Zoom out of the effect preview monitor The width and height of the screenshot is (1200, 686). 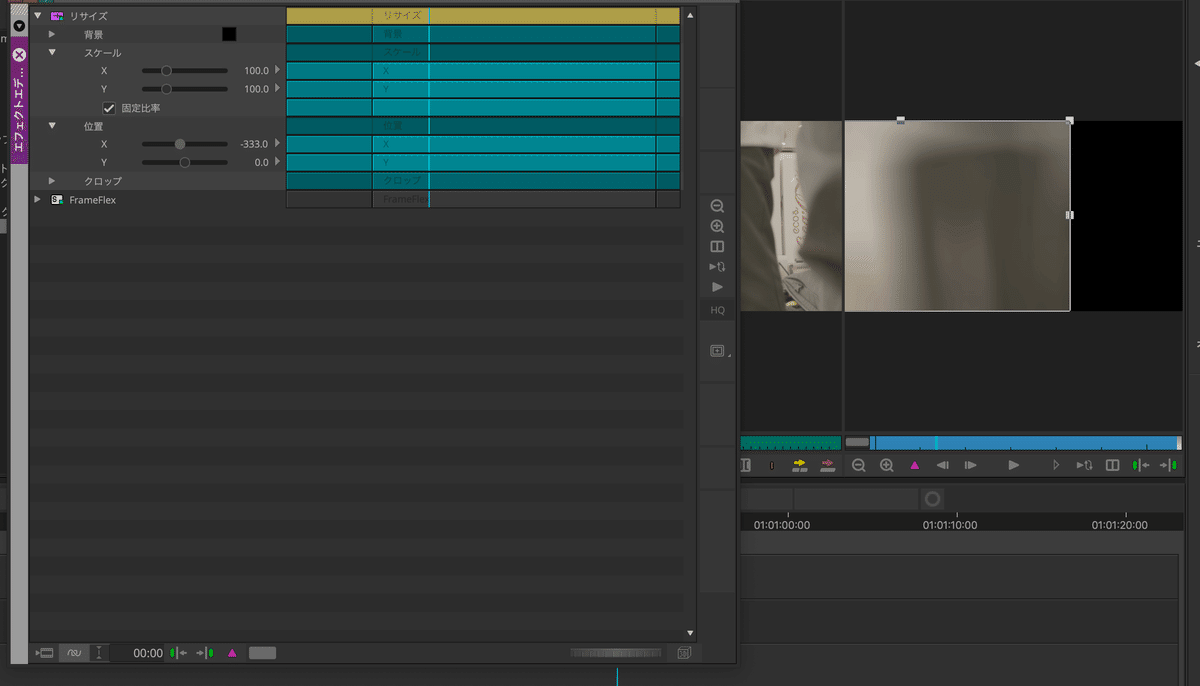(x=717, y=205)
